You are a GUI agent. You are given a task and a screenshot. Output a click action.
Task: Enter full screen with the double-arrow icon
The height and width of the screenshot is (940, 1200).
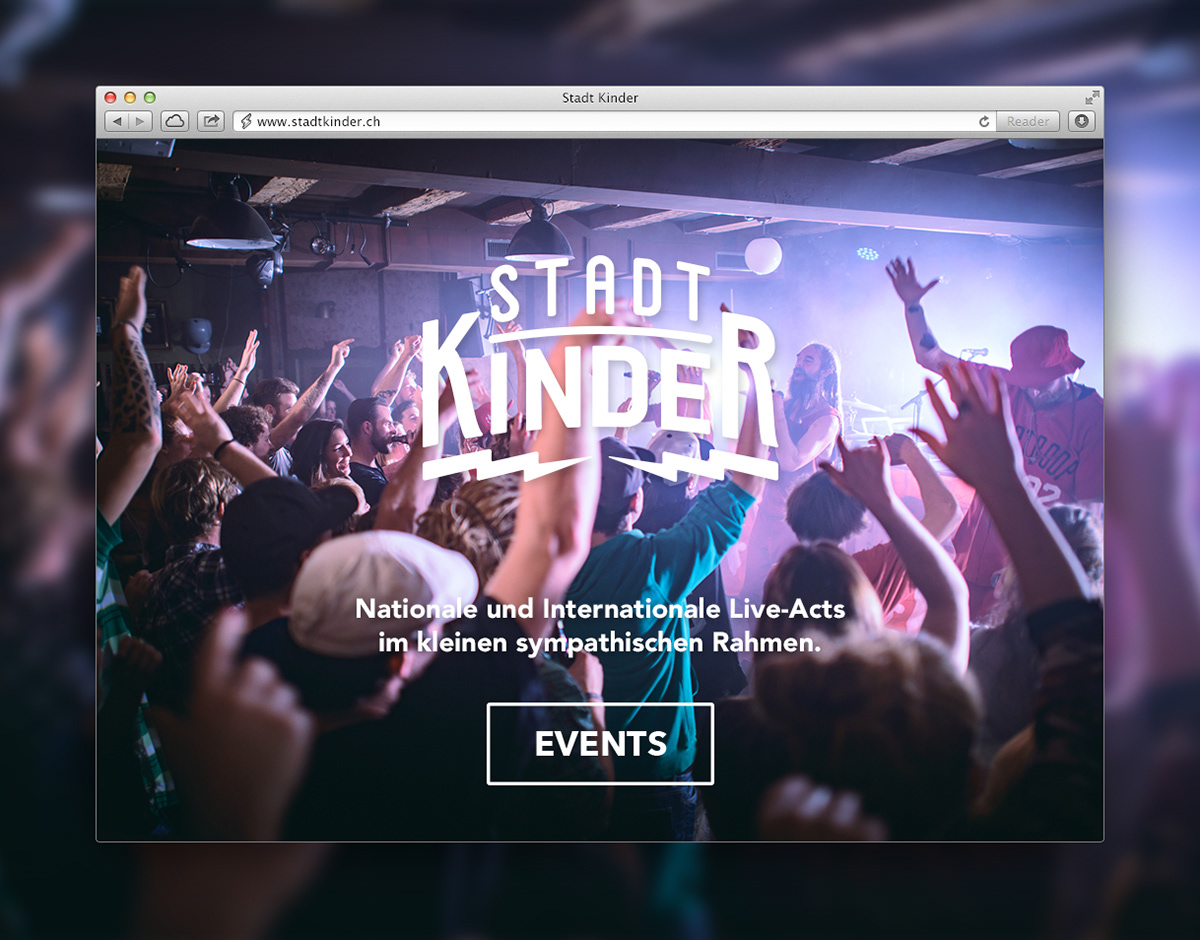coord(1092,97)
